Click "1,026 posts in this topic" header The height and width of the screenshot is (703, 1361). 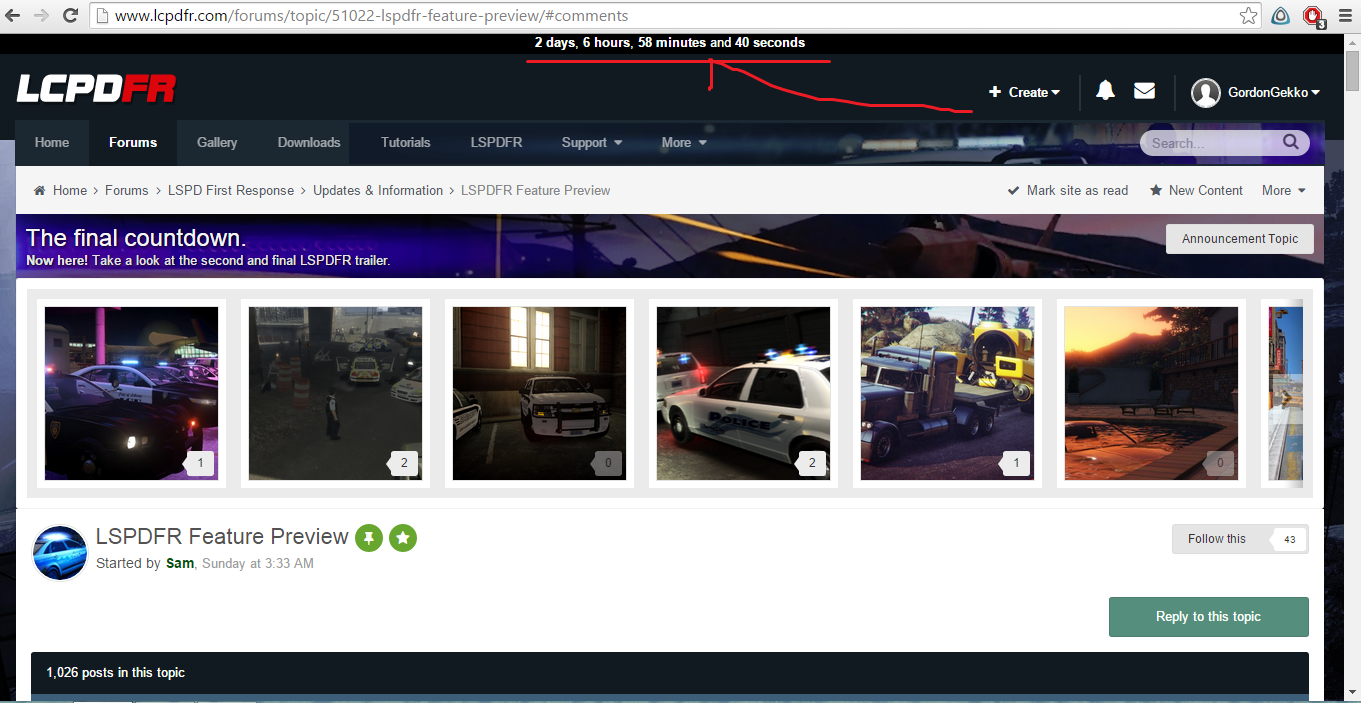coord(116,673)
